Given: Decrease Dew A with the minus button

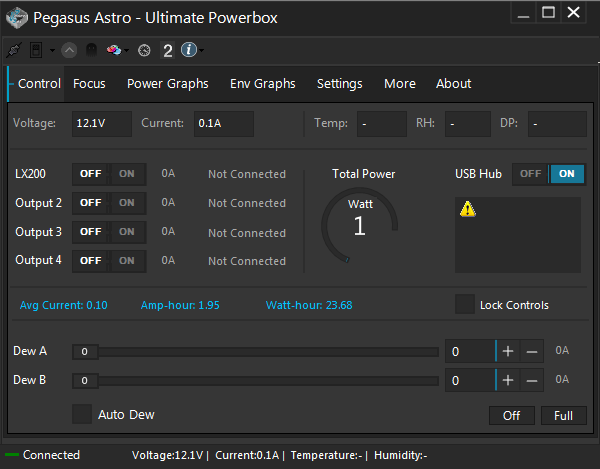Looking at the screenshot, I should pyautogui.click(x=532, y=351).
